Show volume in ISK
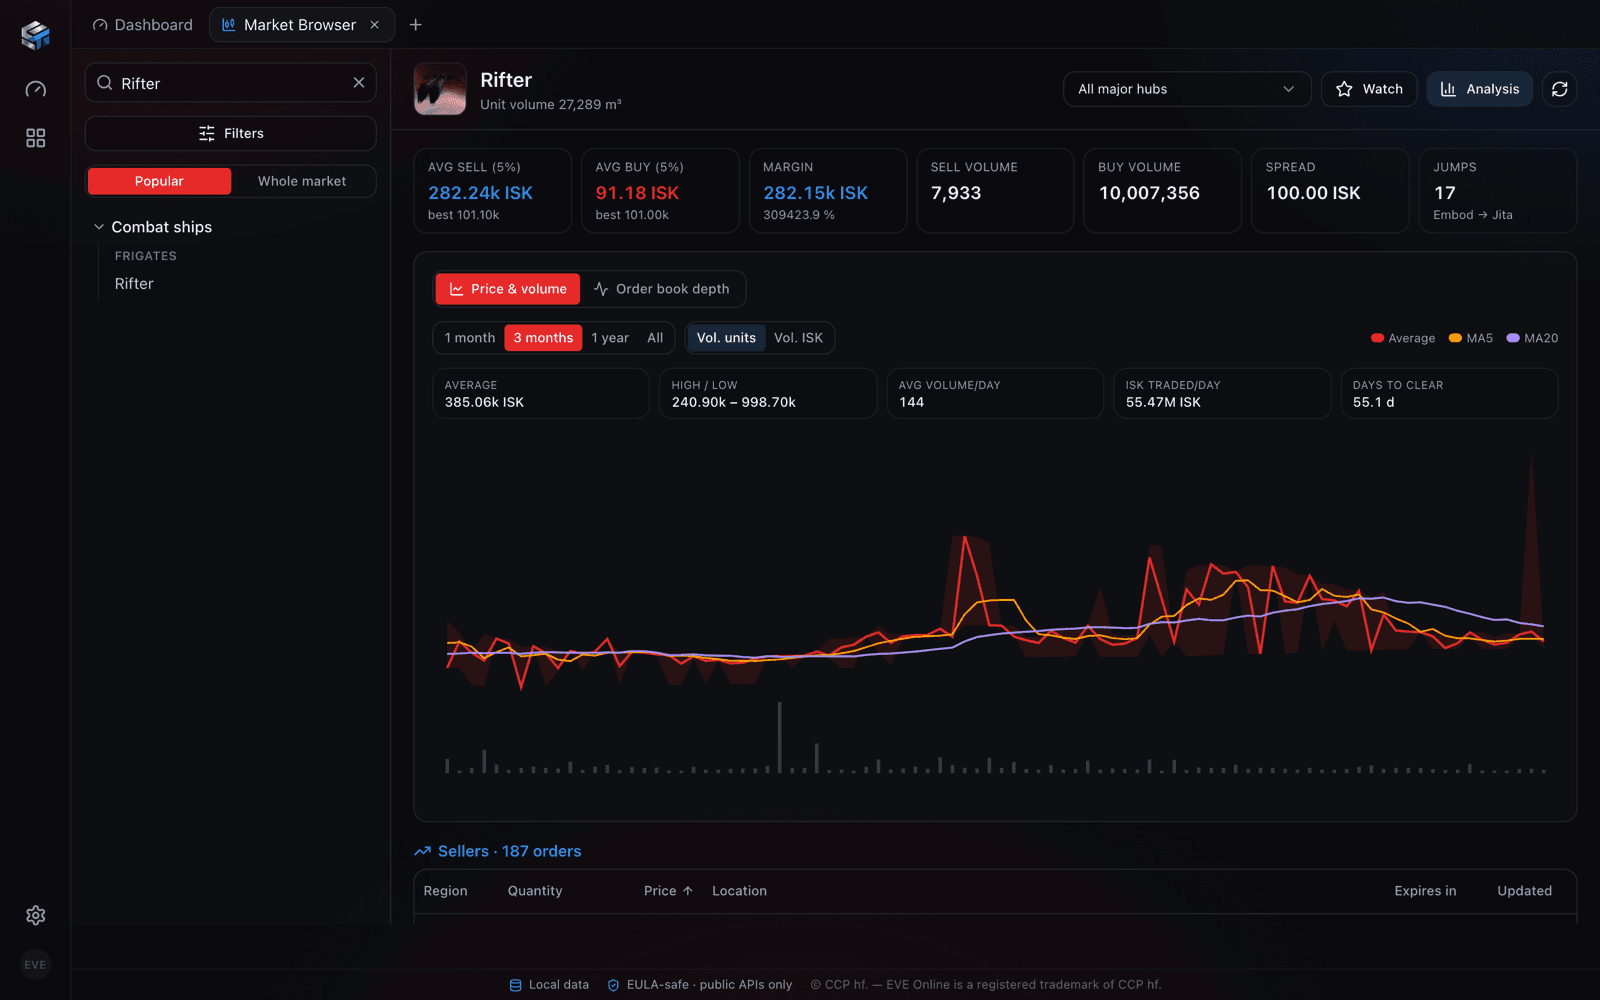1600x1000 pixels. (798, 338)
